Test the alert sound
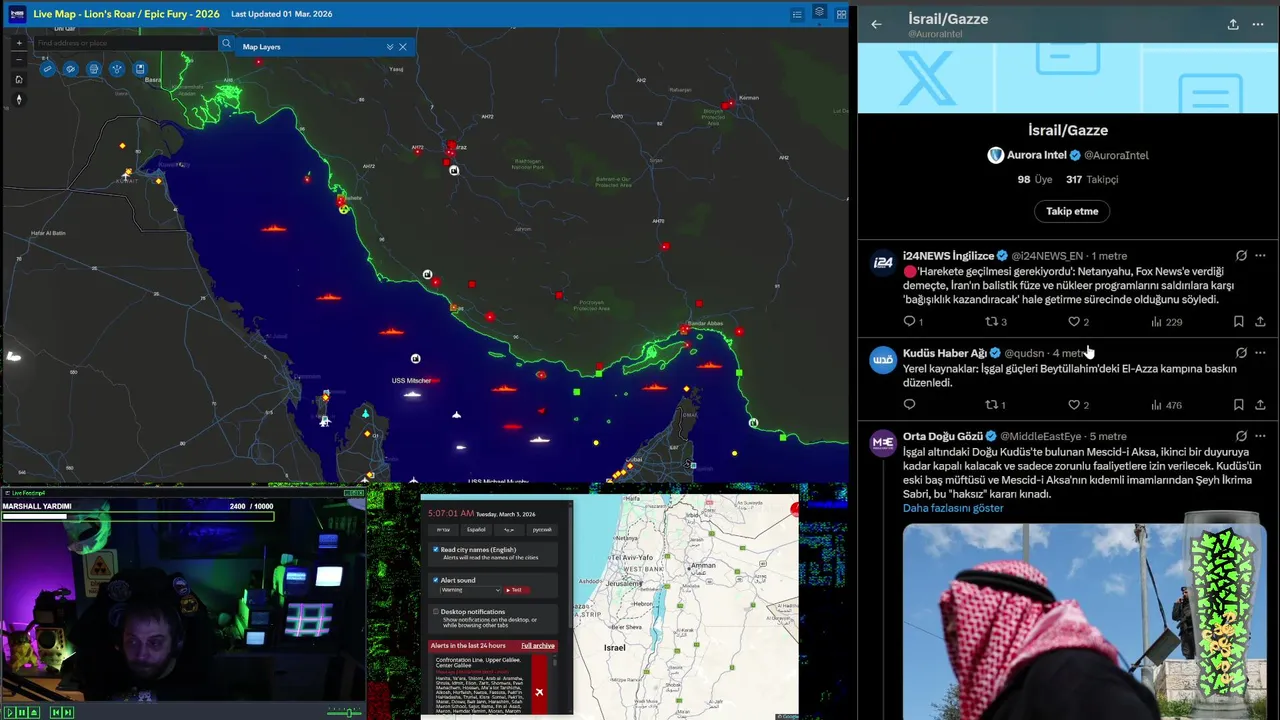 pos(516,590)
